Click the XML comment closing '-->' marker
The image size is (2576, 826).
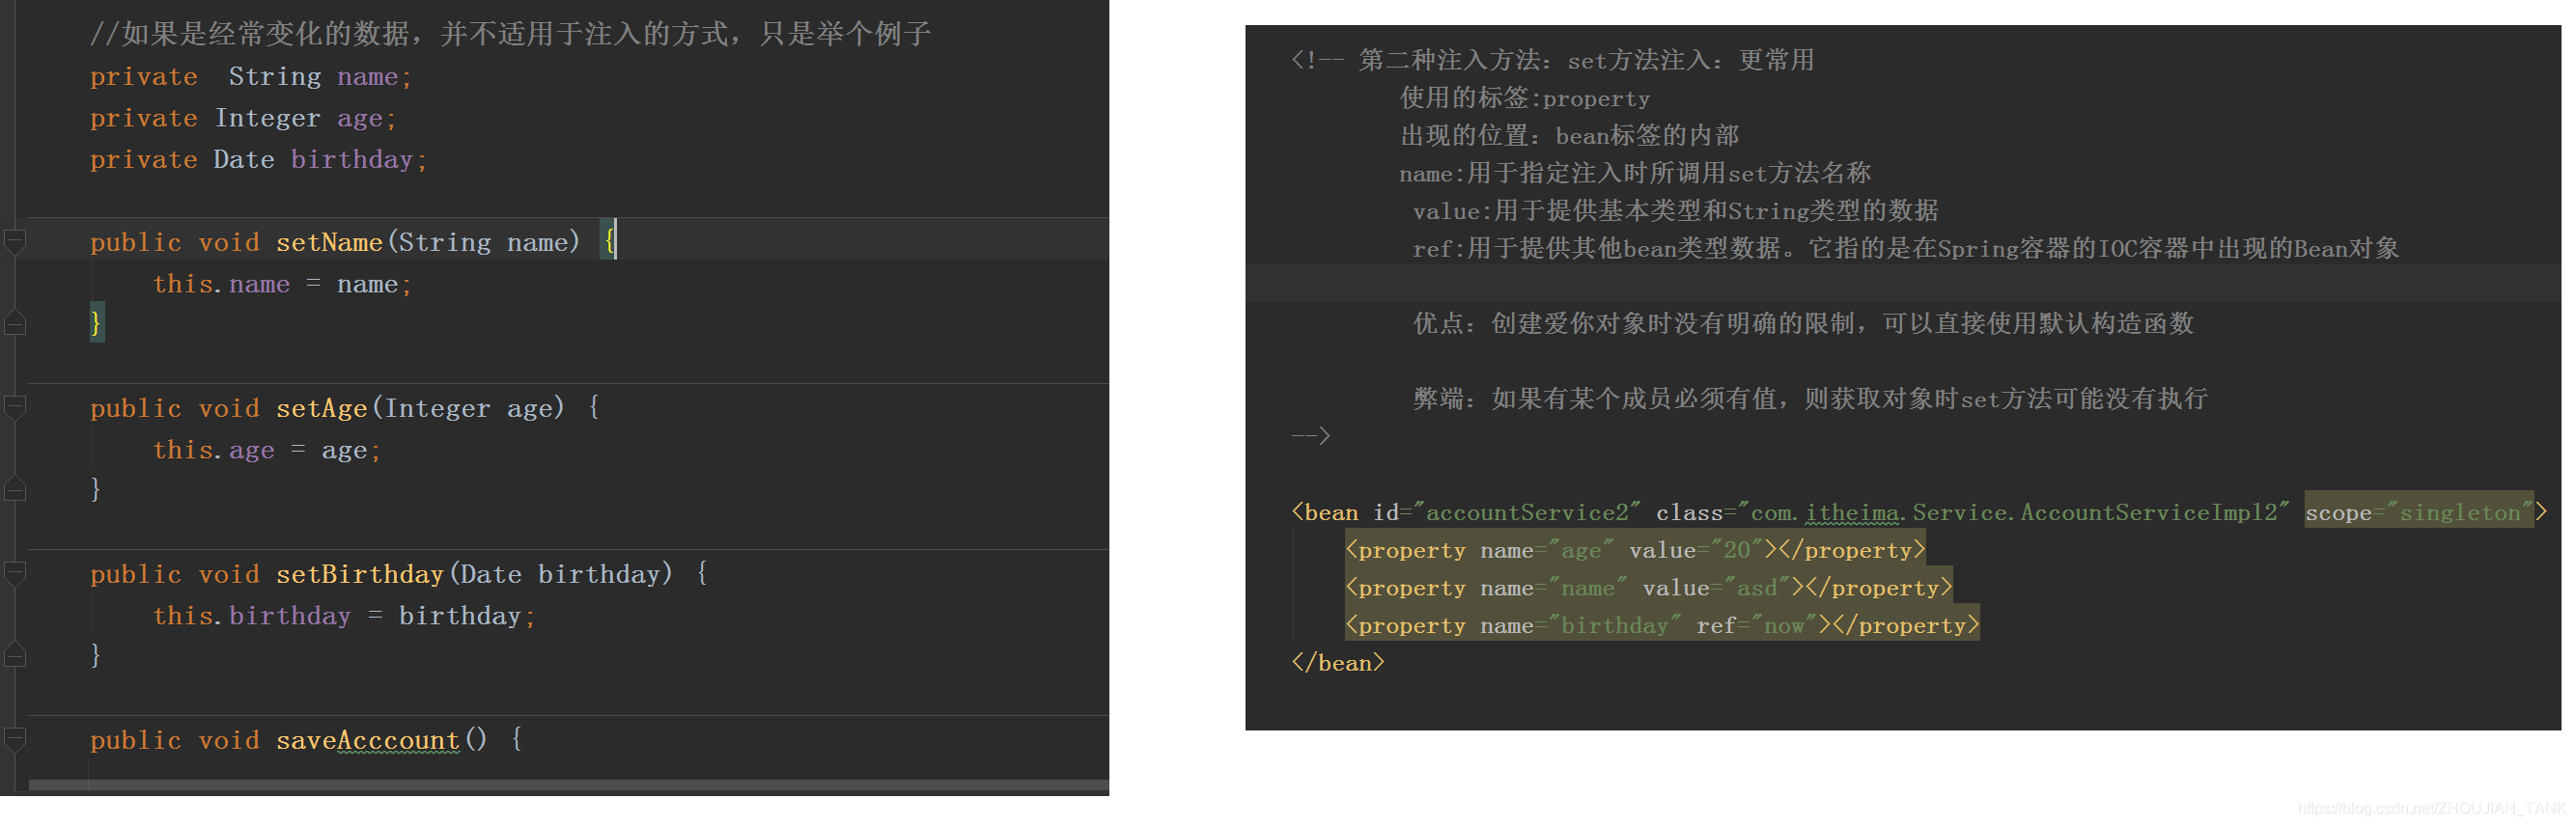pyautogui.click(x=1310, y=436)
